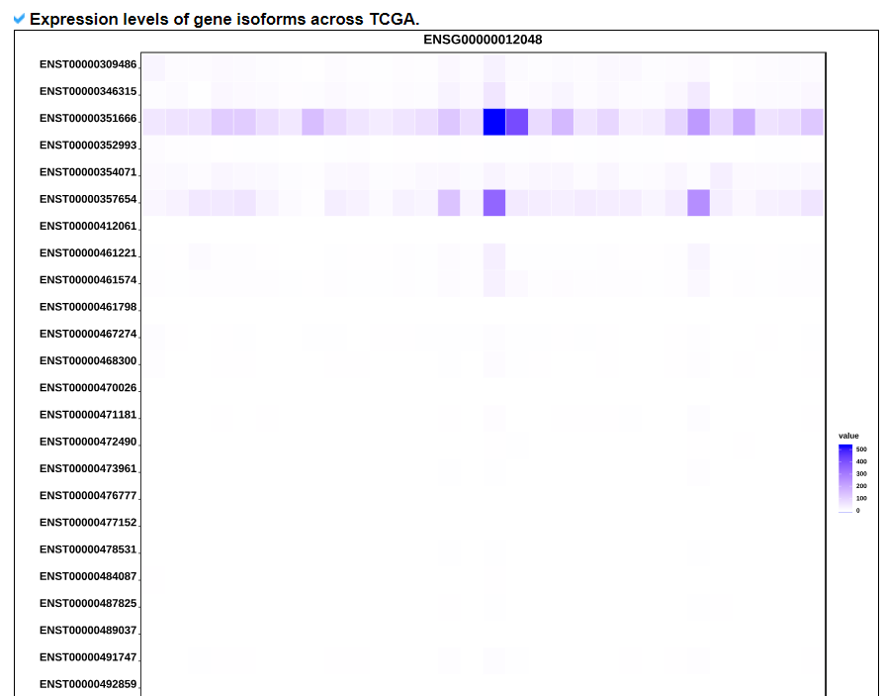Image resolution: width=884 pixels, height=696 pixels.
Task: Click the ENST00000489037 isoform label
Action: (88, 631)
